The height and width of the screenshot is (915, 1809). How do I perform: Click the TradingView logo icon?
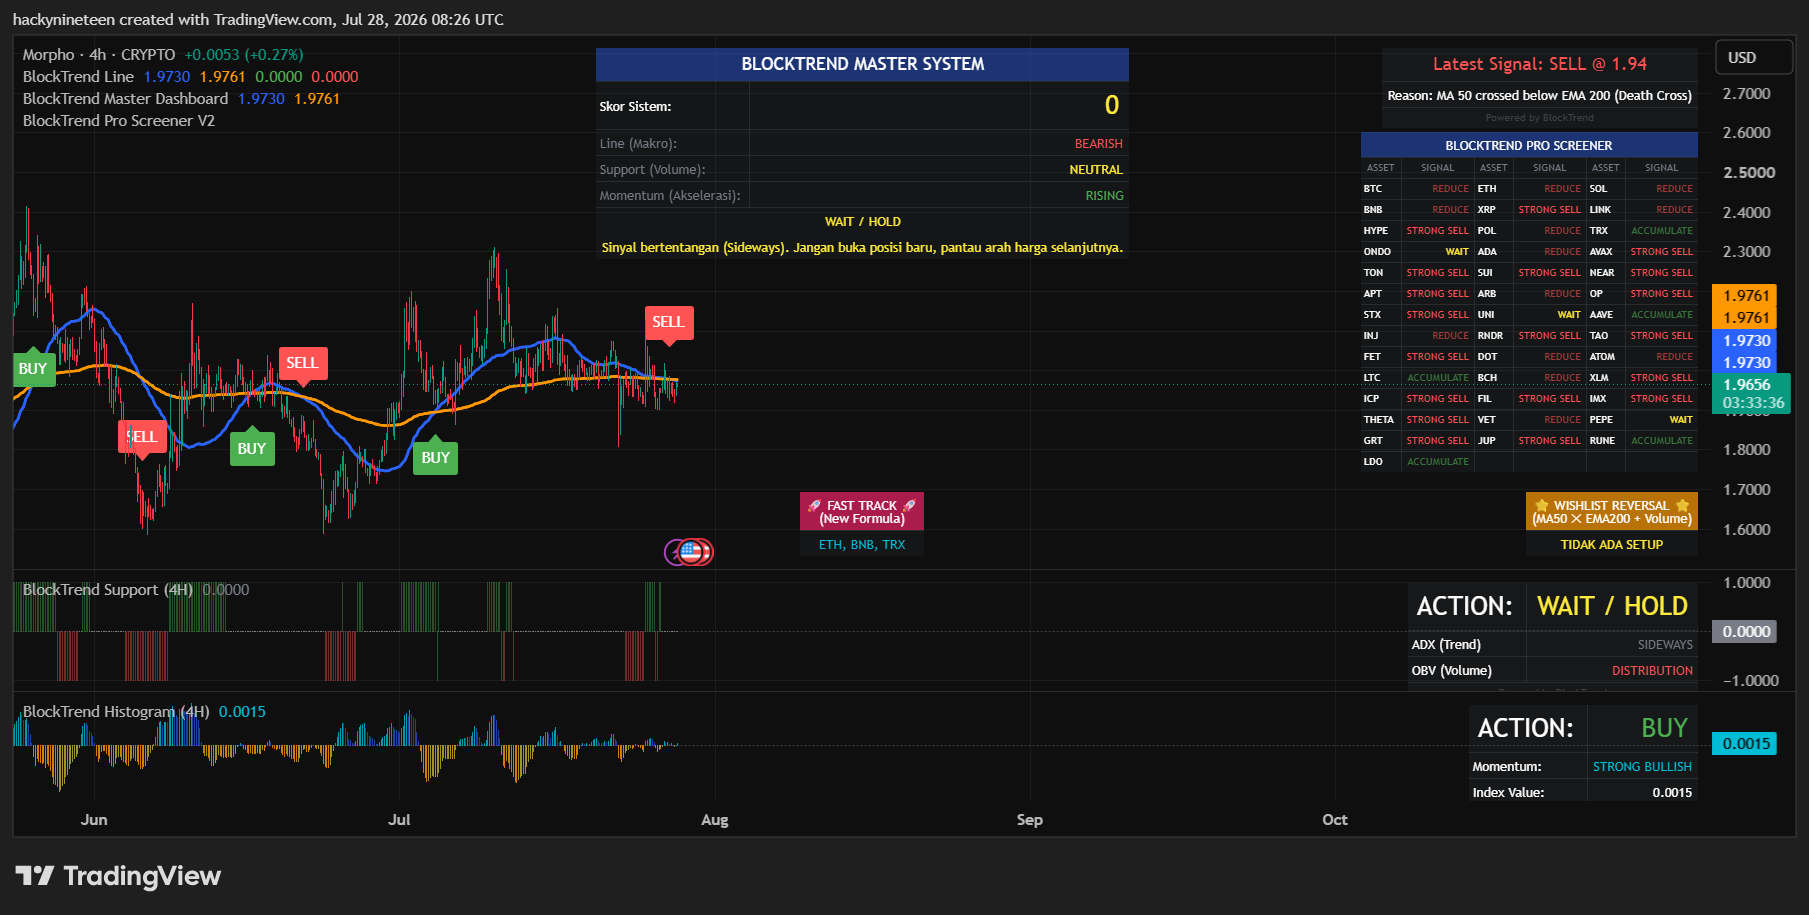(35, 876)
